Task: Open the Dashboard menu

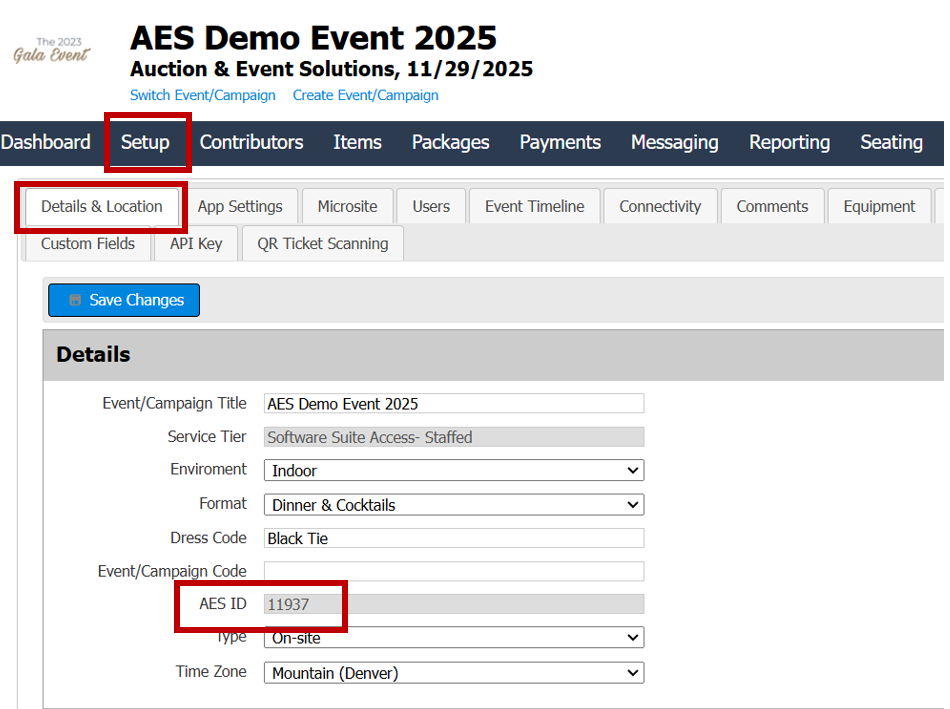Action: 46,143
